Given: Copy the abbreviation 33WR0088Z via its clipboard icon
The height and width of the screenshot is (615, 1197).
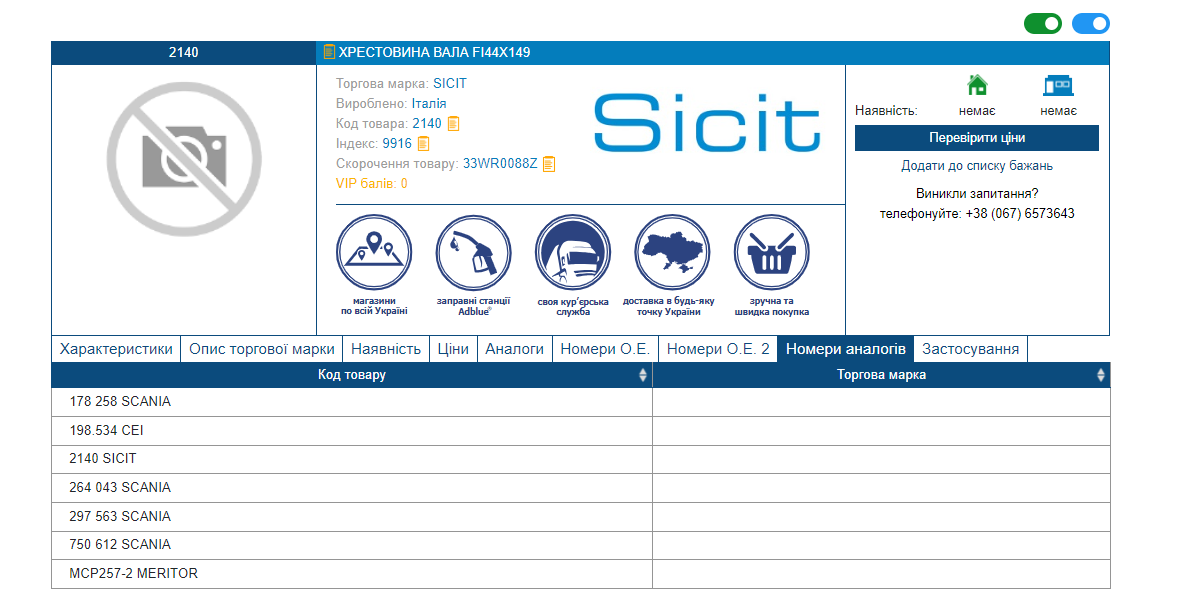Looking at the screenshot, I should point(549,164).
